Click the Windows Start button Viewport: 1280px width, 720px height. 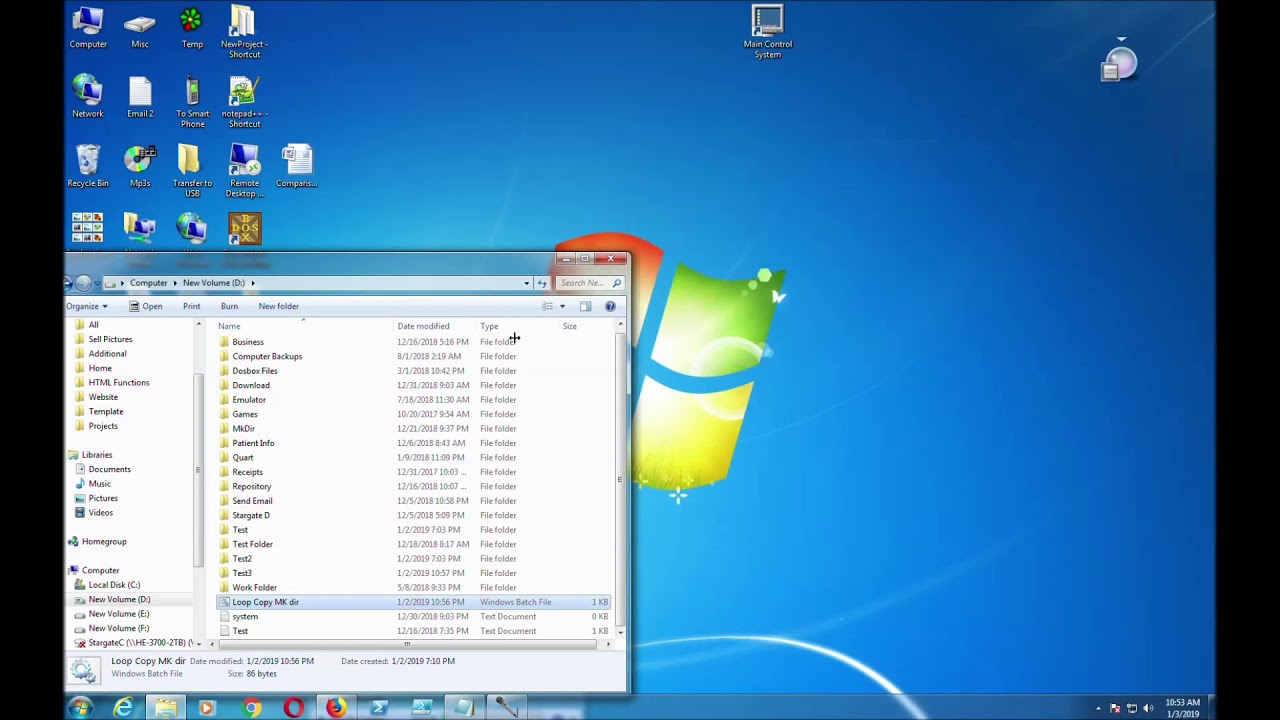coord(81,708)
